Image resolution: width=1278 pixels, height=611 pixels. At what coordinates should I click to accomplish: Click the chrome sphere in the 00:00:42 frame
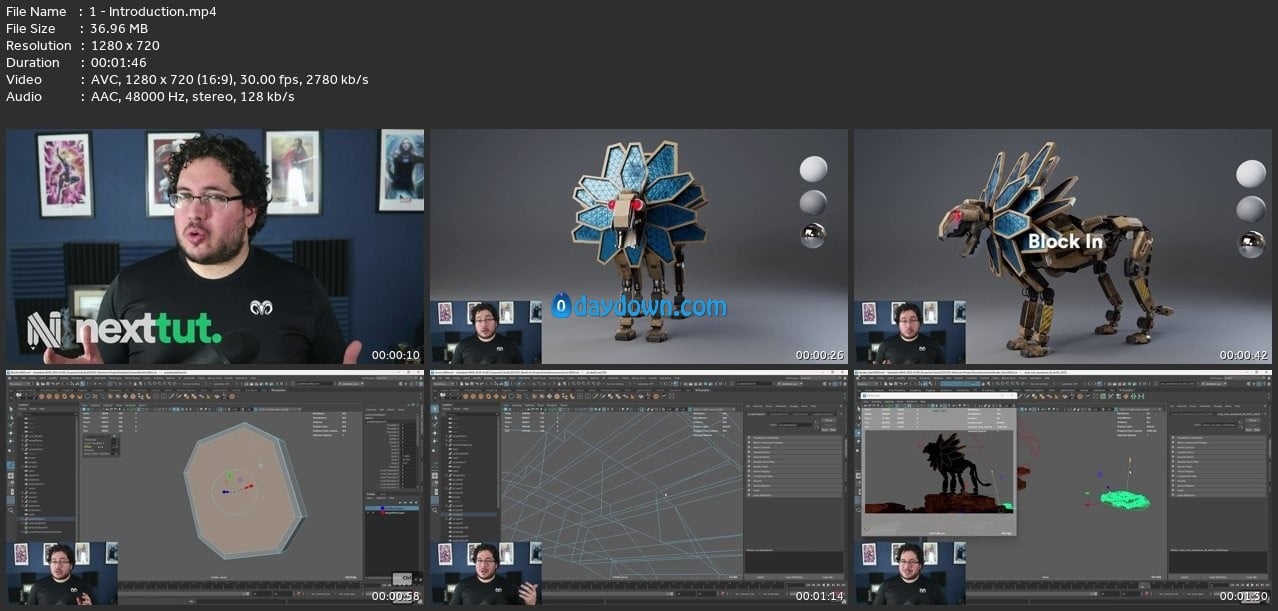point(1251,244)
